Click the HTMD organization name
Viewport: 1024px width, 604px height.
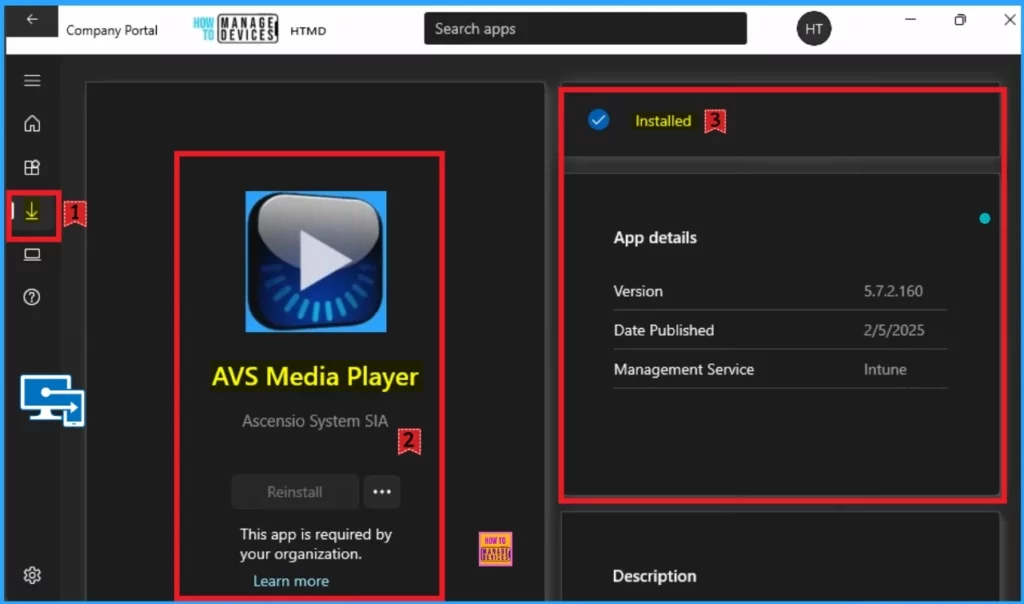tap(308, 31)
